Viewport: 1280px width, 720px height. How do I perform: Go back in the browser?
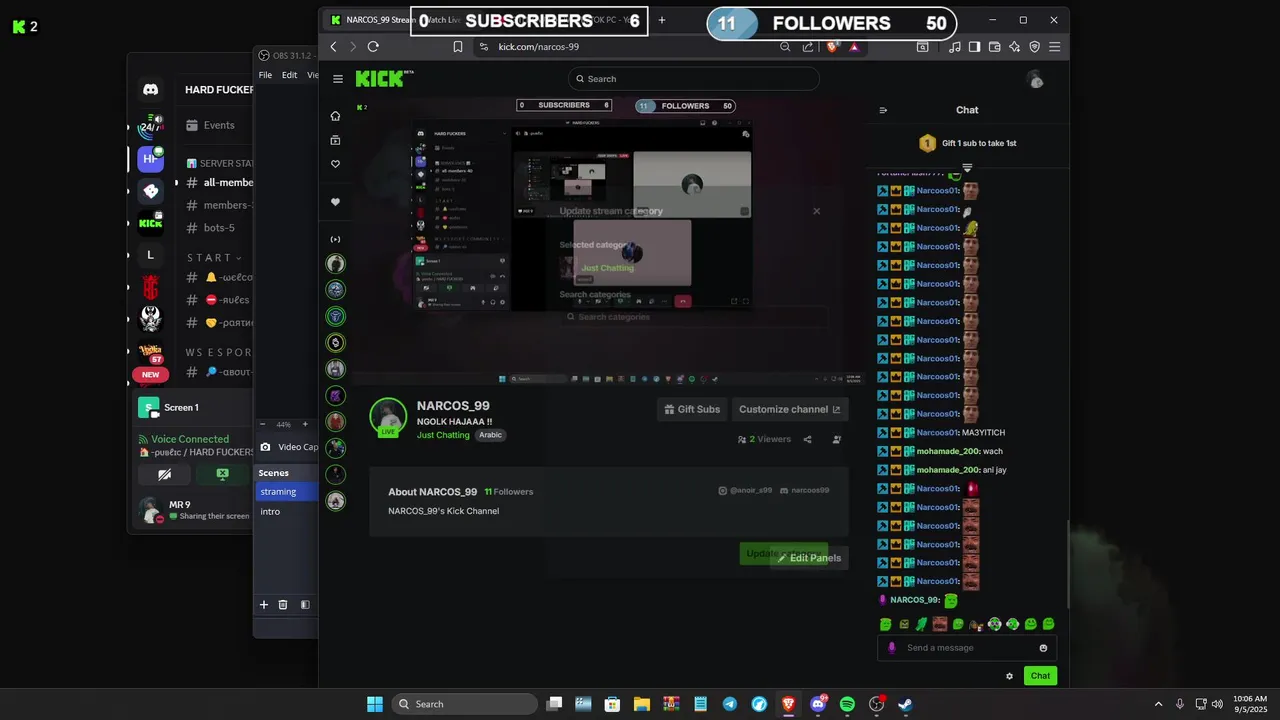(x=334, y=47)
